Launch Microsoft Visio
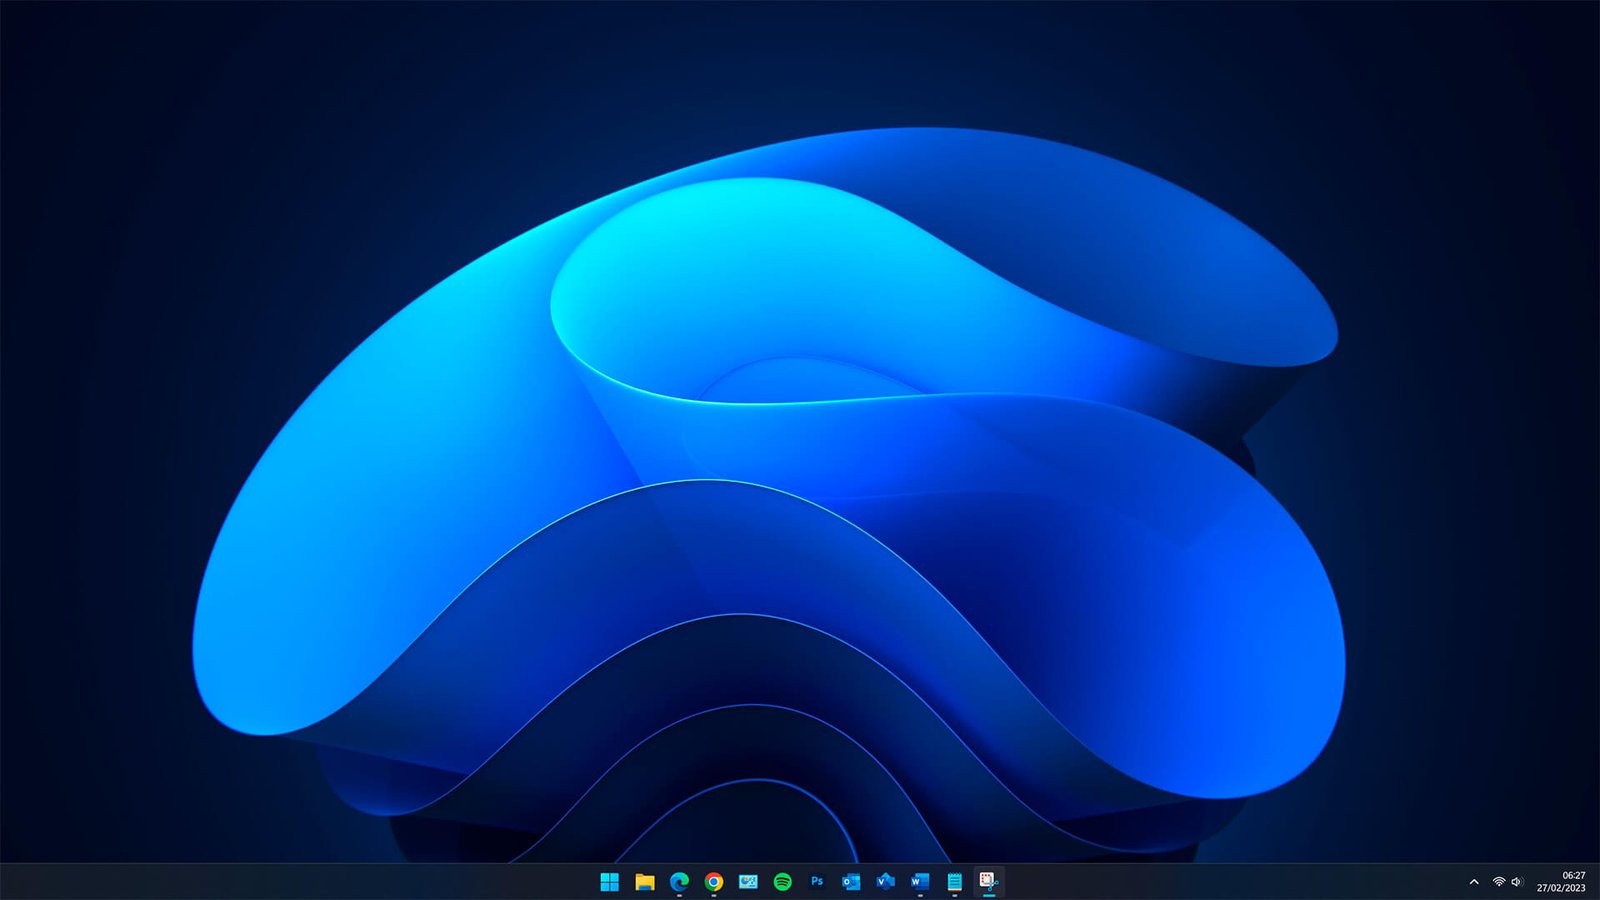 885,881
